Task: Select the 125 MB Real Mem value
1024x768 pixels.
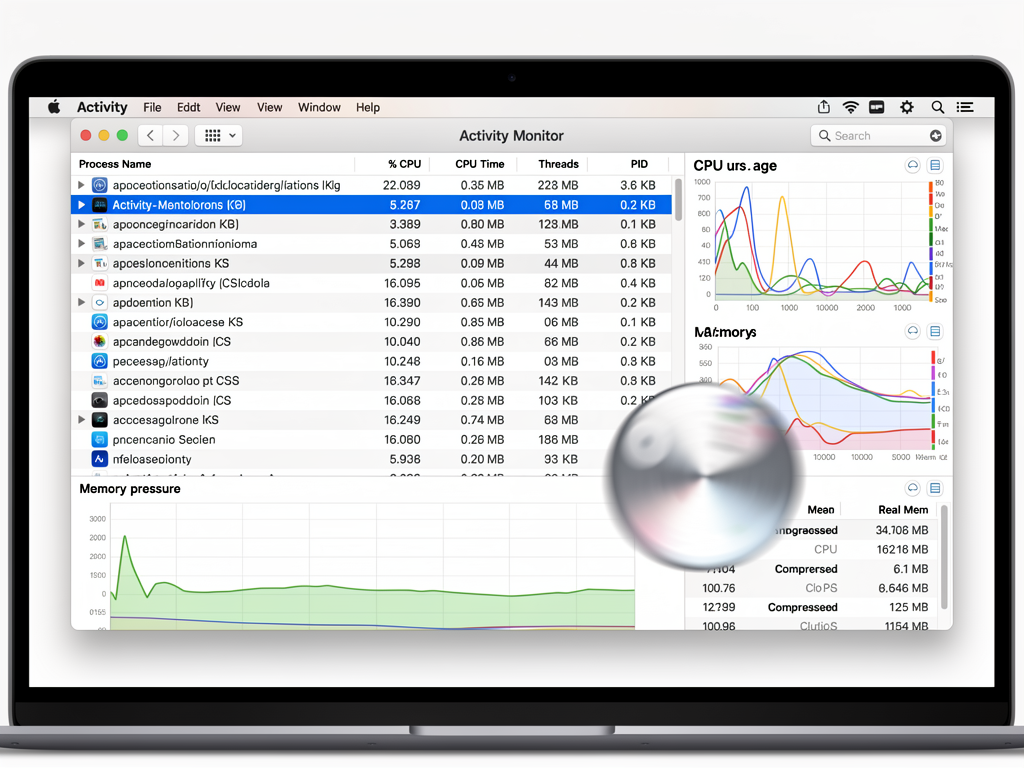Action: tap(908, 607)
